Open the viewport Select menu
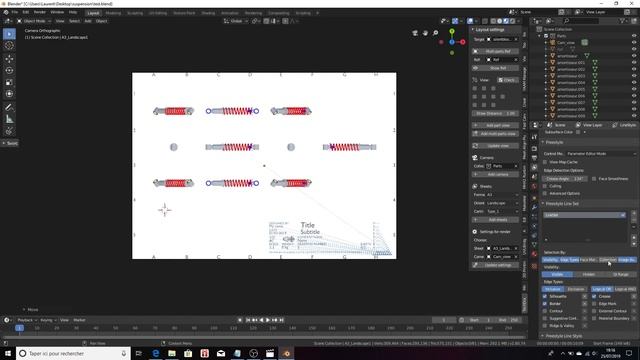Screen dimensions: 640x360 point(74,21)
